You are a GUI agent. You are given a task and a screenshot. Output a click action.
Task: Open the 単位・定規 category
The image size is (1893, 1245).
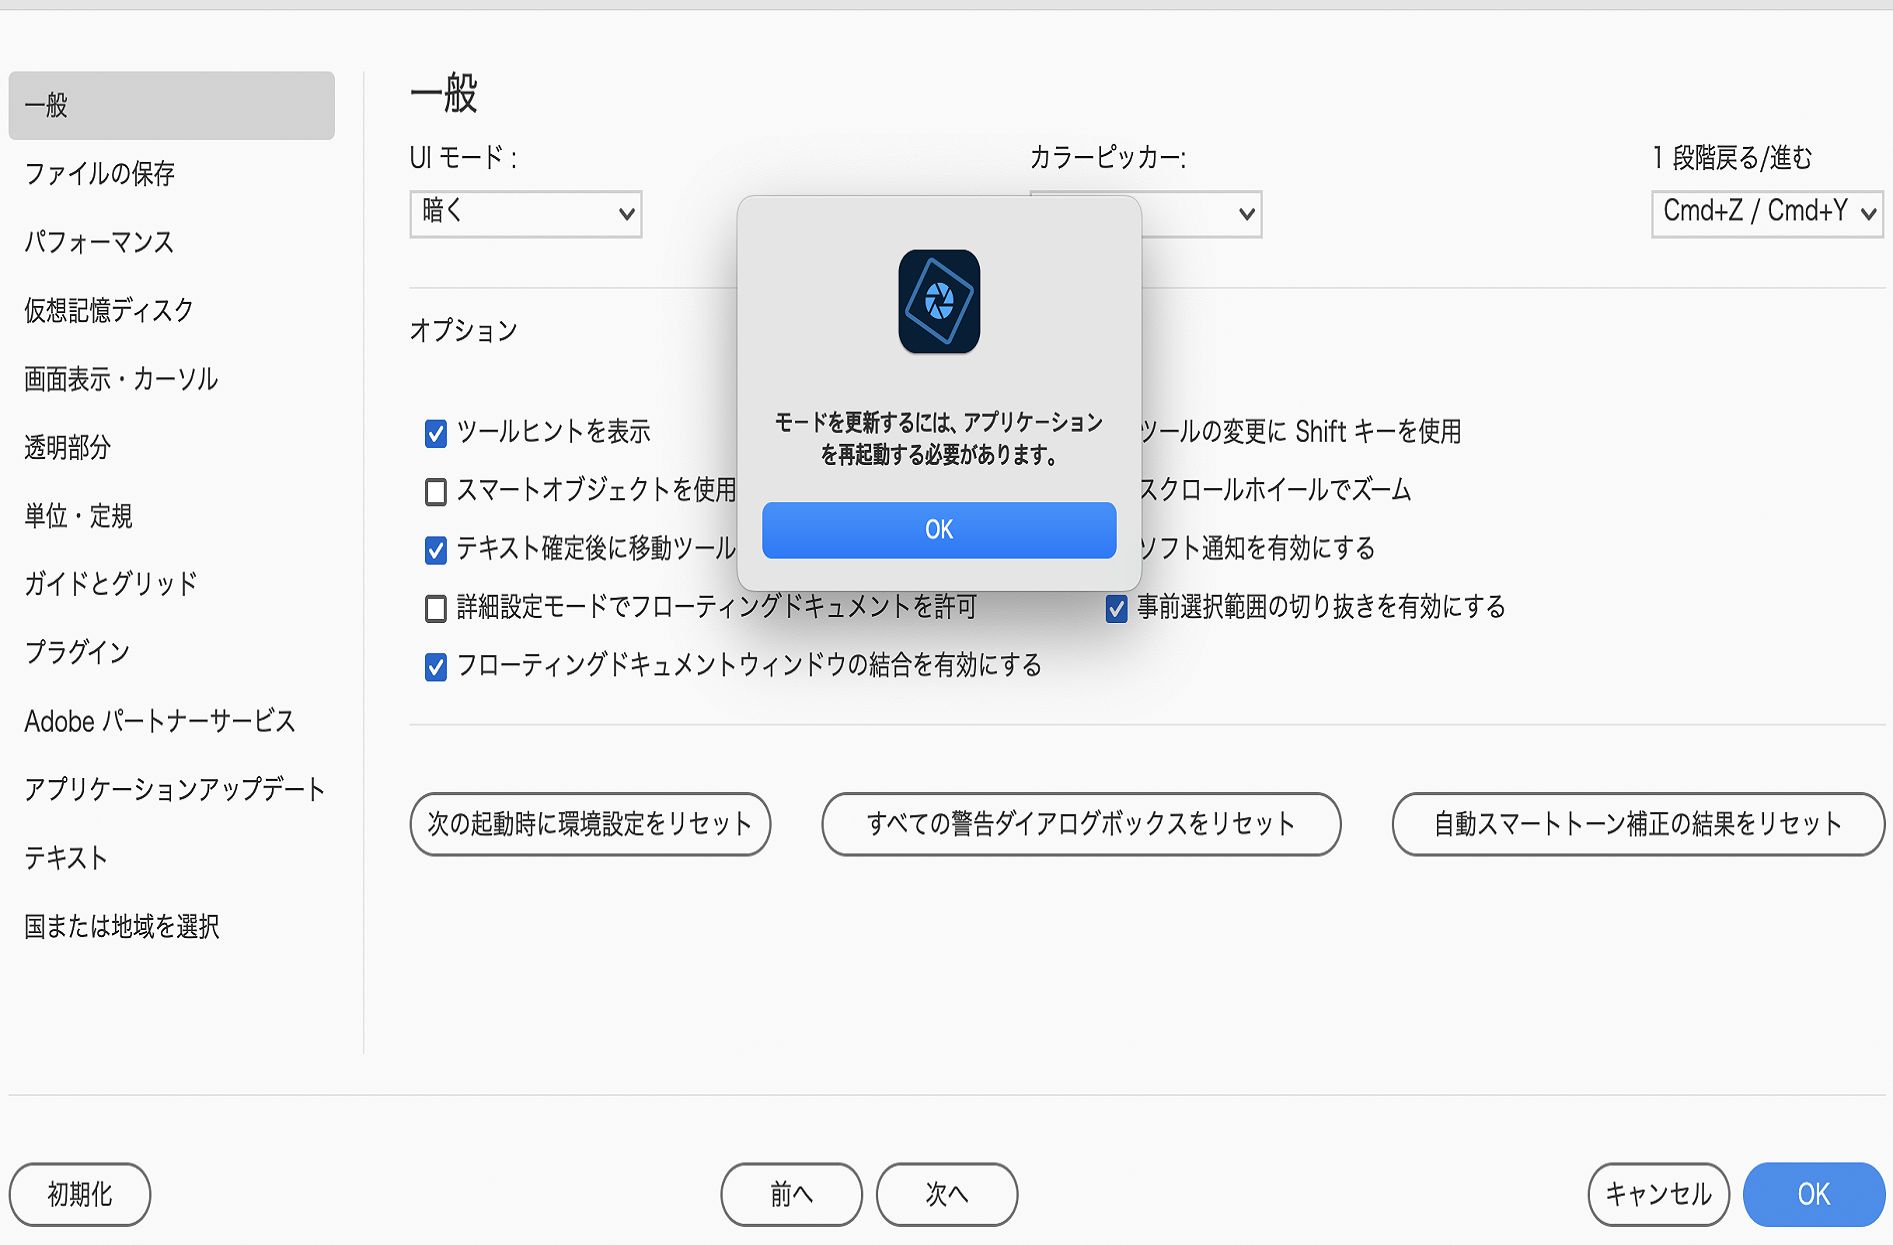[x=78, y=516]
